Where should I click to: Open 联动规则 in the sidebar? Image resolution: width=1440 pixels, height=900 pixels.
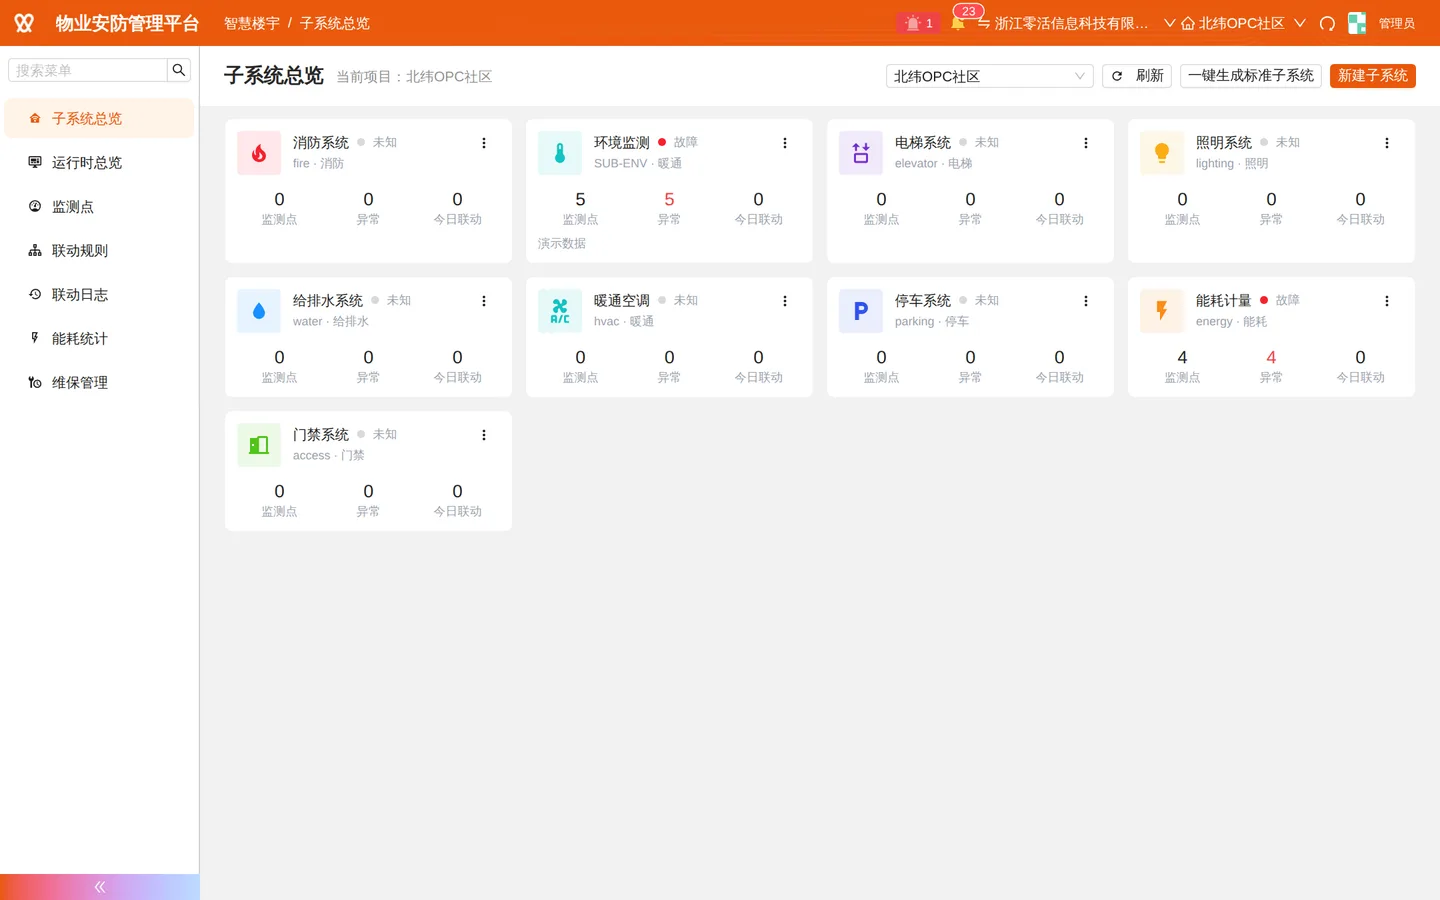99,250
